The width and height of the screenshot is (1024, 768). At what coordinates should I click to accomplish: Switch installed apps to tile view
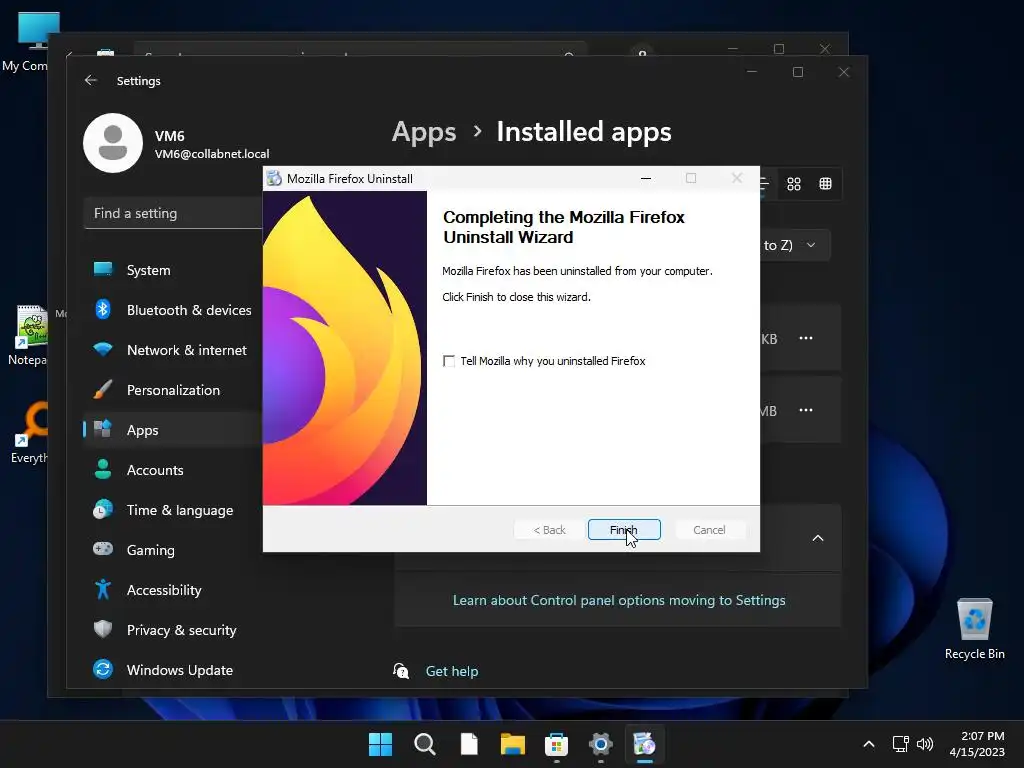coord(793,184)
